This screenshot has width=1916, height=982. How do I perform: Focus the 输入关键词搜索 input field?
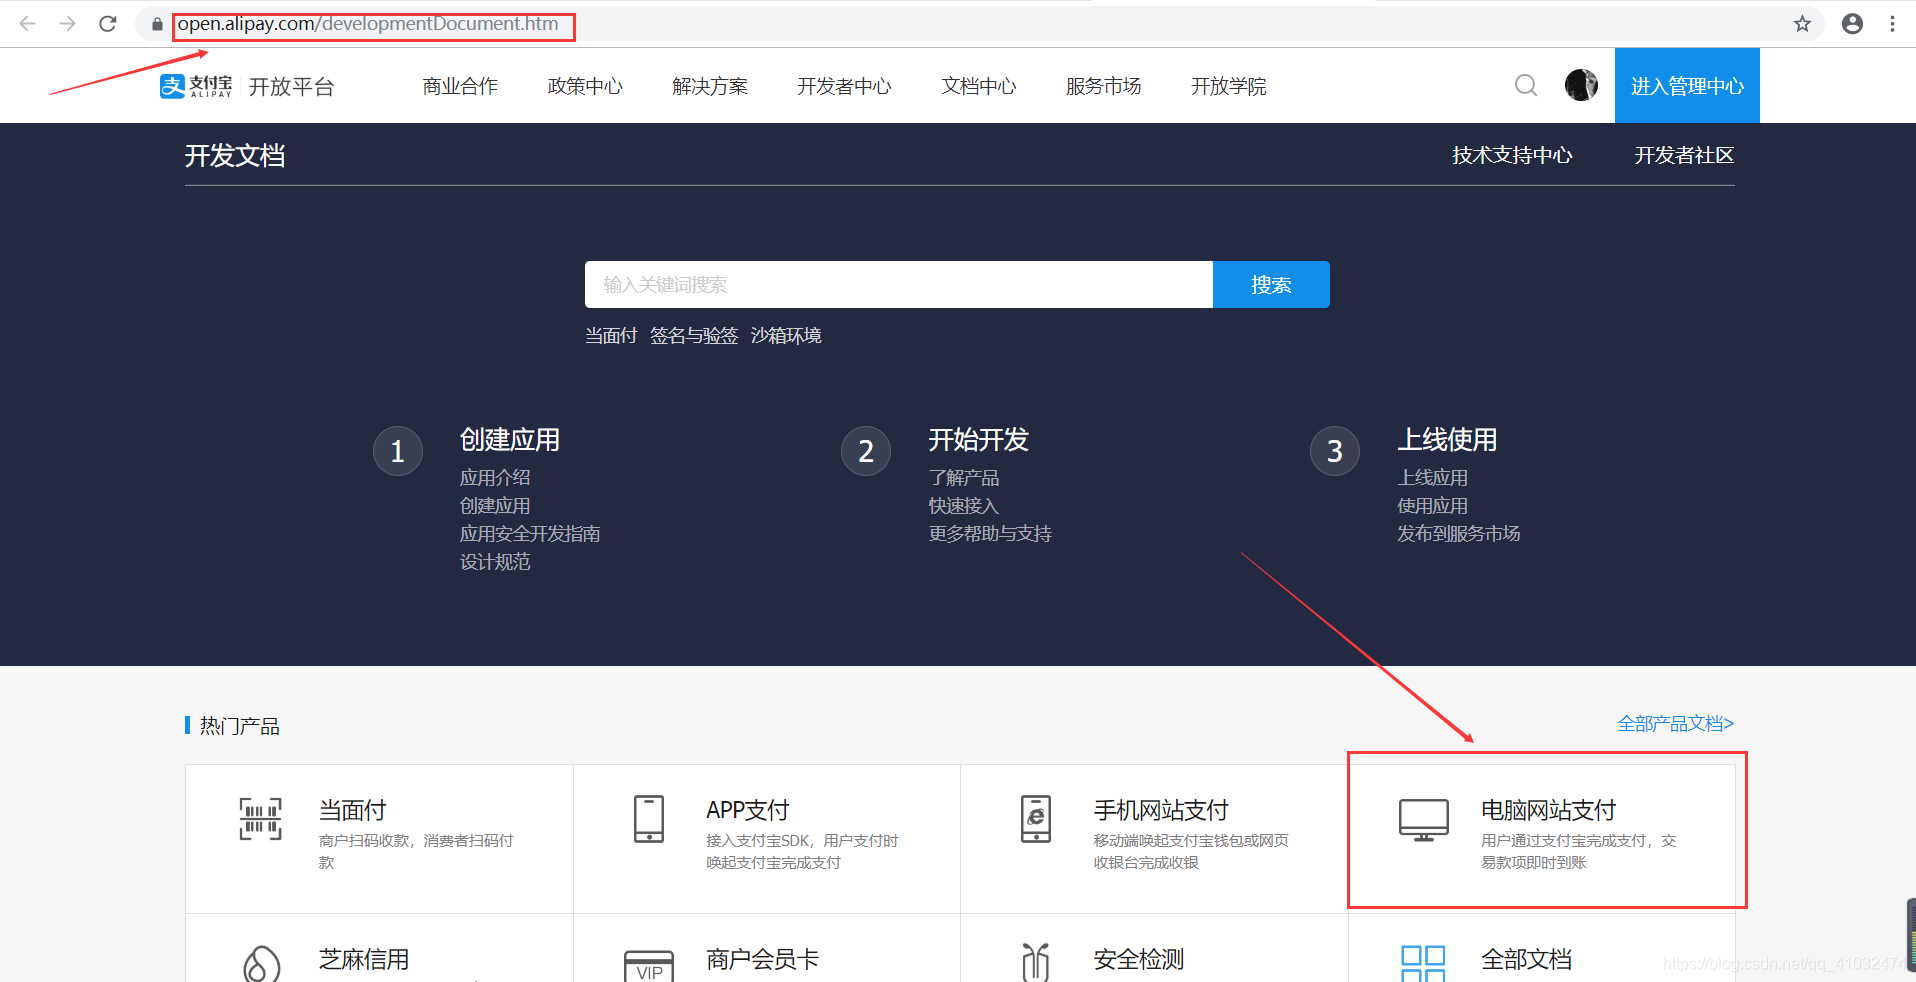click(x=899, y=285)
